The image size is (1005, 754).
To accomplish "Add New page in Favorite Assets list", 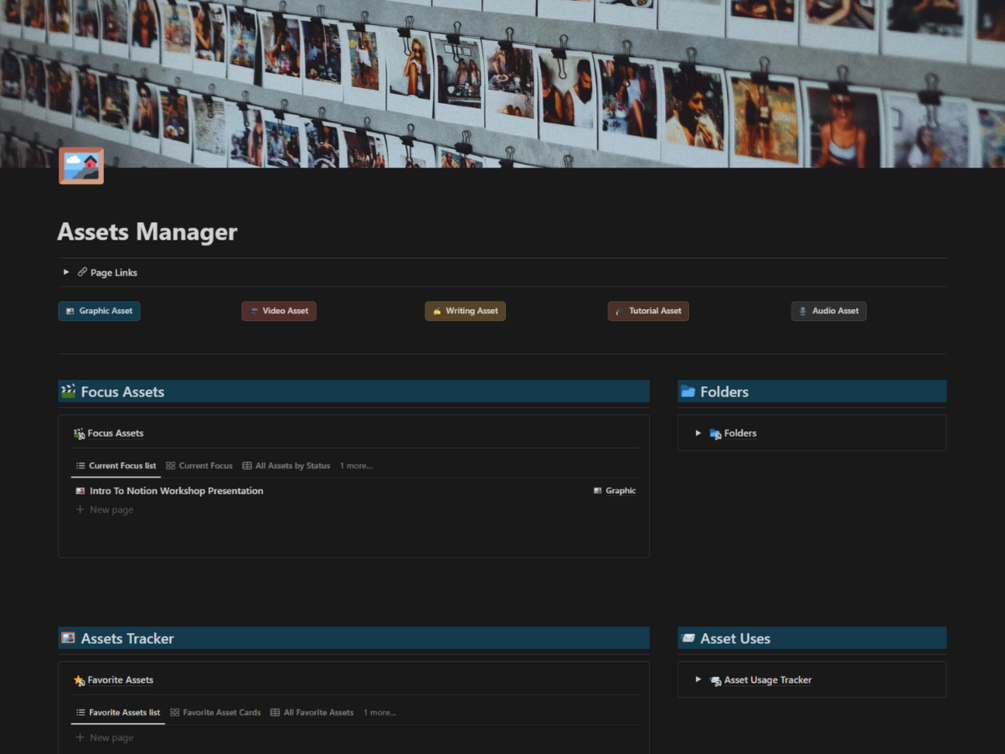I will point(104,737).
